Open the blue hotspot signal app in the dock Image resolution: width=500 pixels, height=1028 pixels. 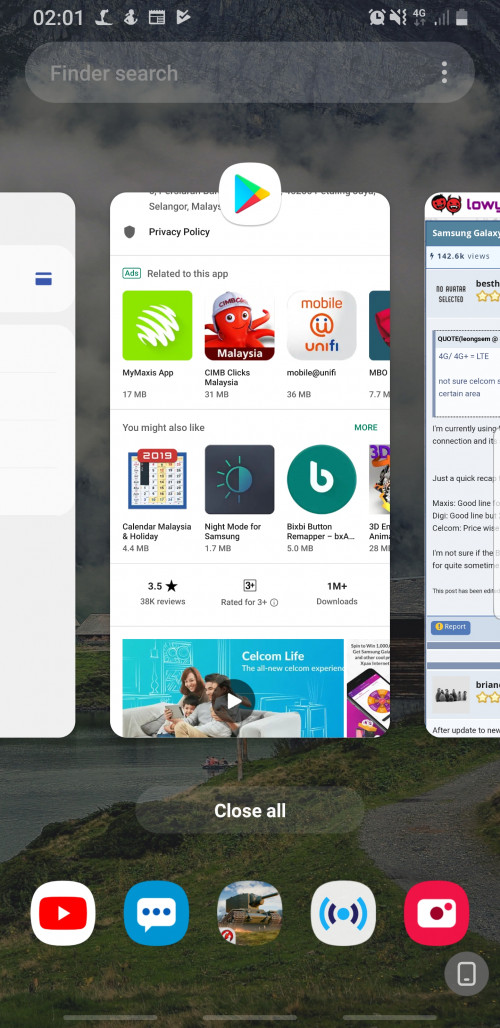click(343, 913)
